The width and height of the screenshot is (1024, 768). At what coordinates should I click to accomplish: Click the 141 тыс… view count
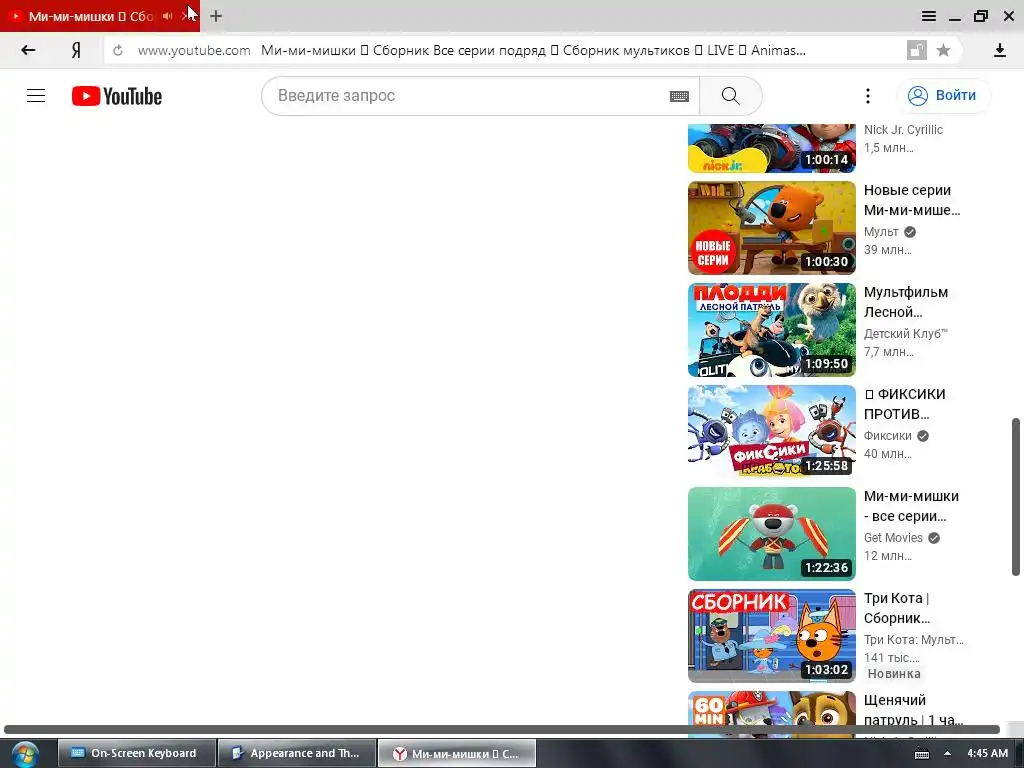[891, 657]
